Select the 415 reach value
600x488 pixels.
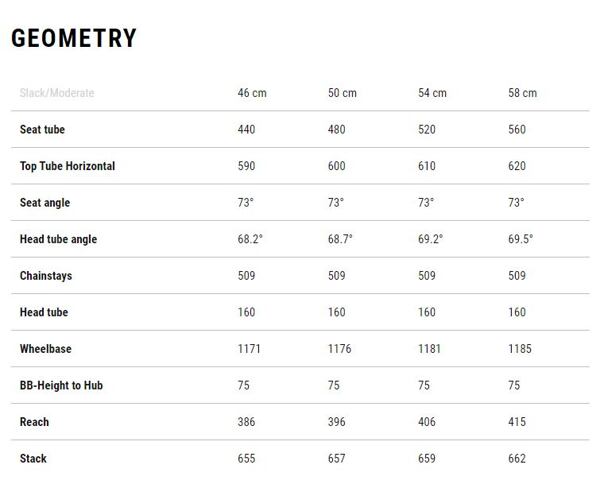click(x=517, y=422)
